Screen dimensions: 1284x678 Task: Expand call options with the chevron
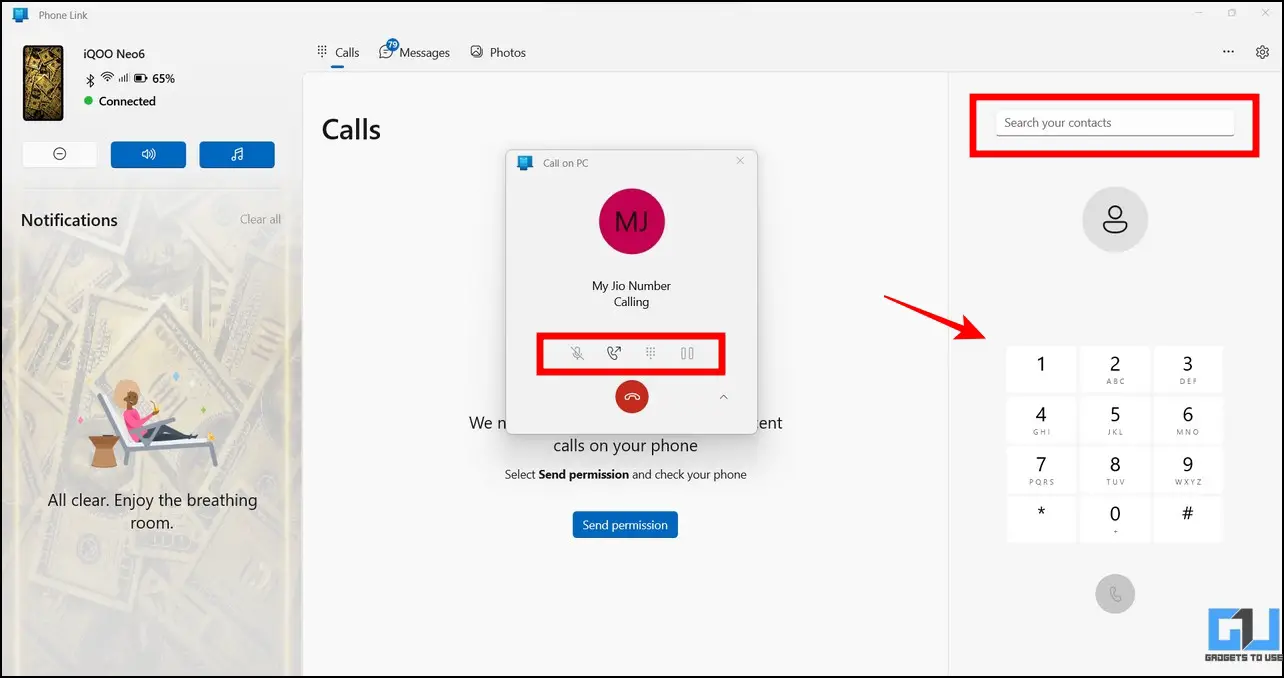click(x=724, y=397)
